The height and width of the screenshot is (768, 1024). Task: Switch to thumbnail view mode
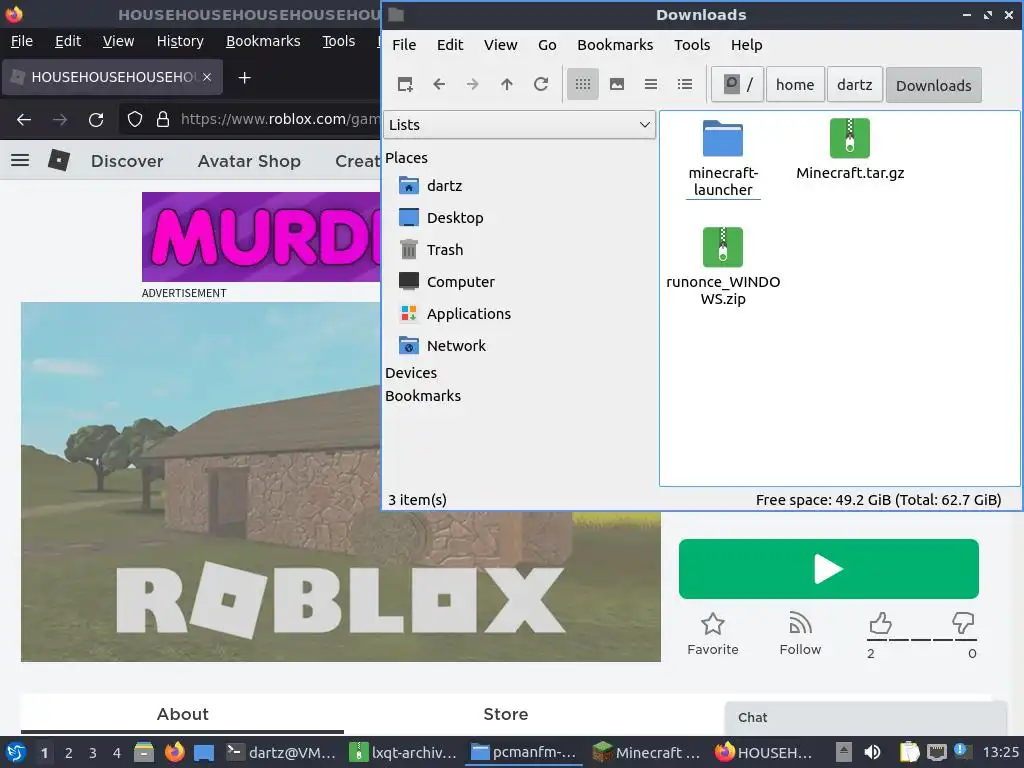[616, 84]
